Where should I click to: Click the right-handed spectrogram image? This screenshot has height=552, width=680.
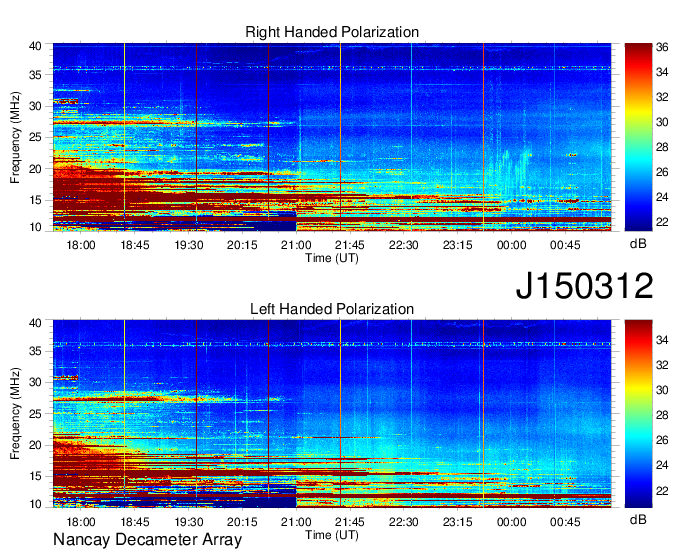[332, 137]
